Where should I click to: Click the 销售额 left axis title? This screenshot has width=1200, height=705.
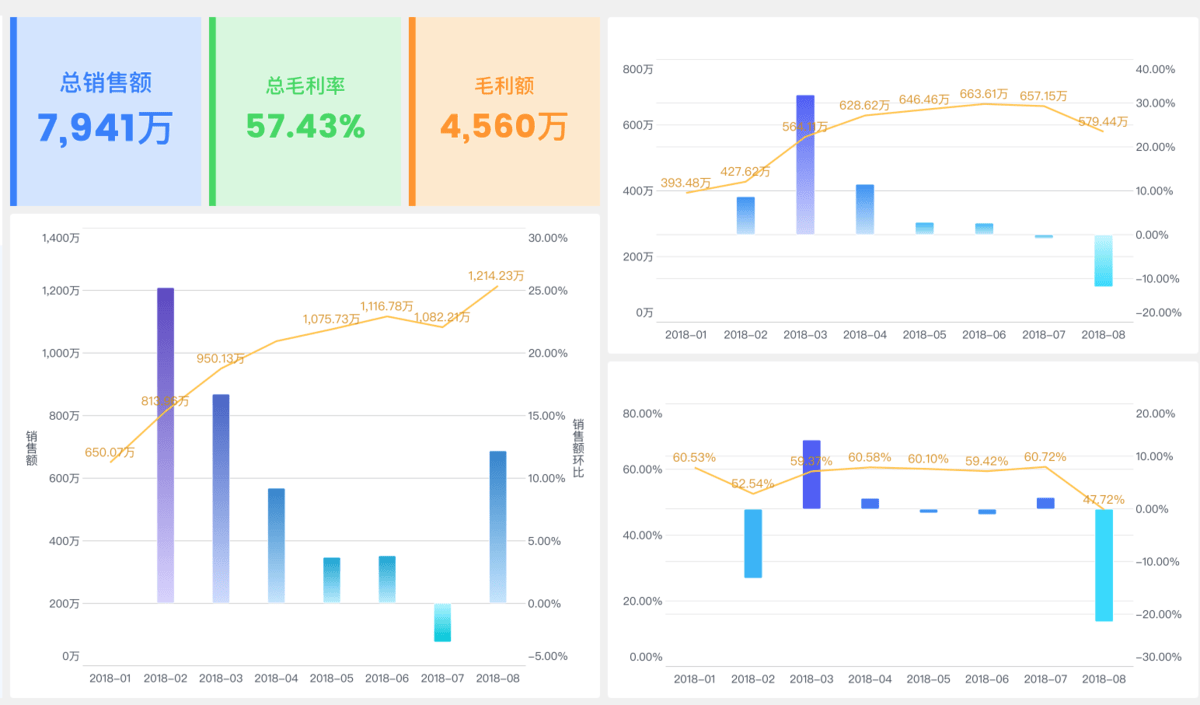pos(32,448)
